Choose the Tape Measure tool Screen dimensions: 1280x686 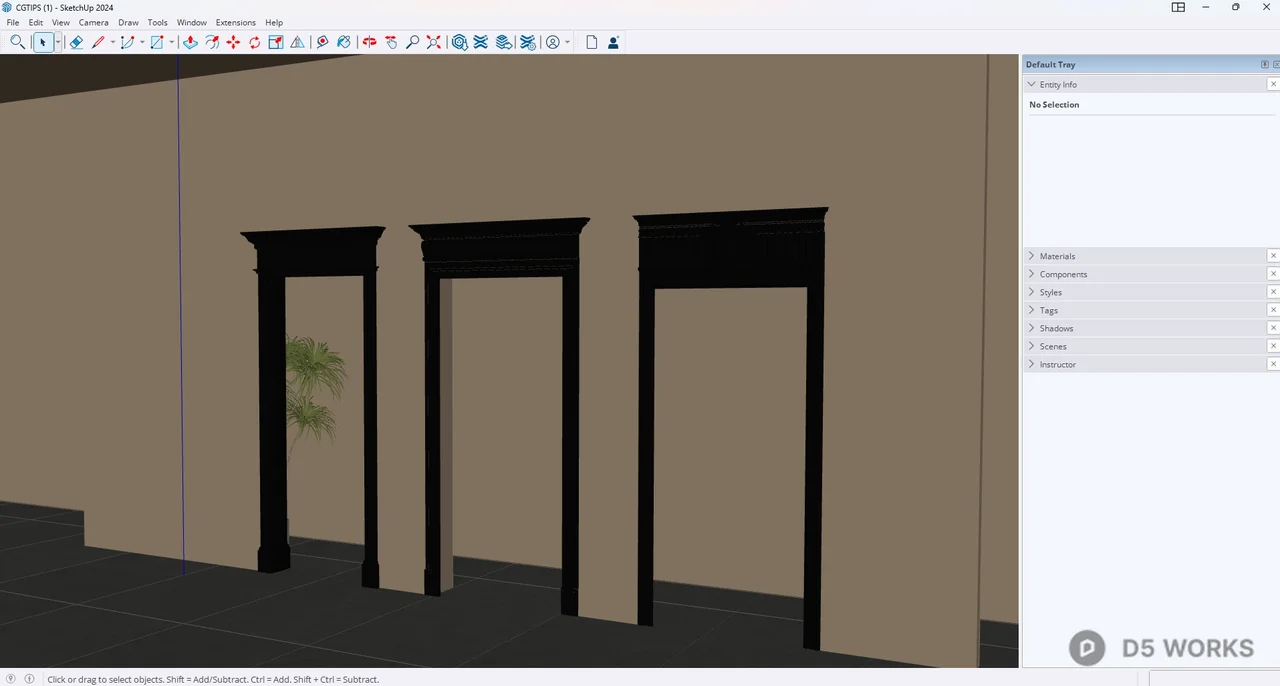tap(322, 42)
